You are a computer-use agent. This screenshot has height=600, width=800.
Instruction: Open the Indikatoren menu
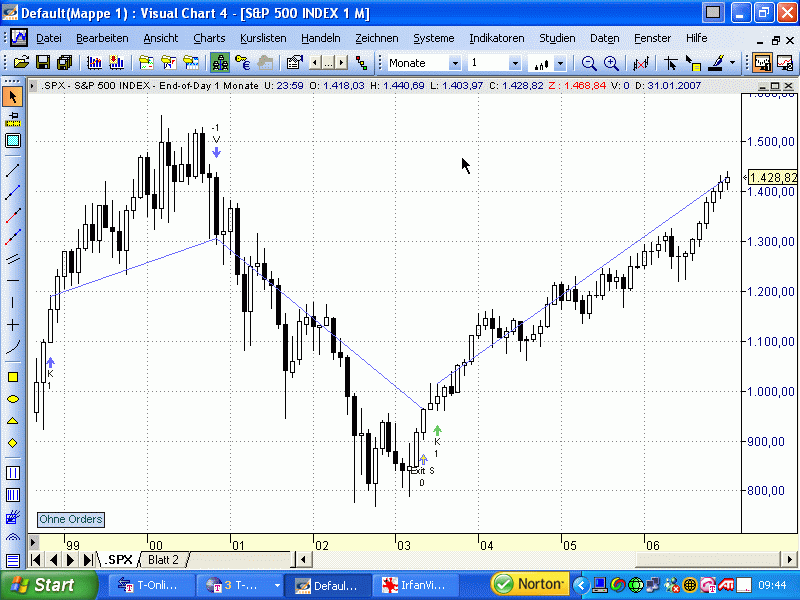tap(496, 38)
